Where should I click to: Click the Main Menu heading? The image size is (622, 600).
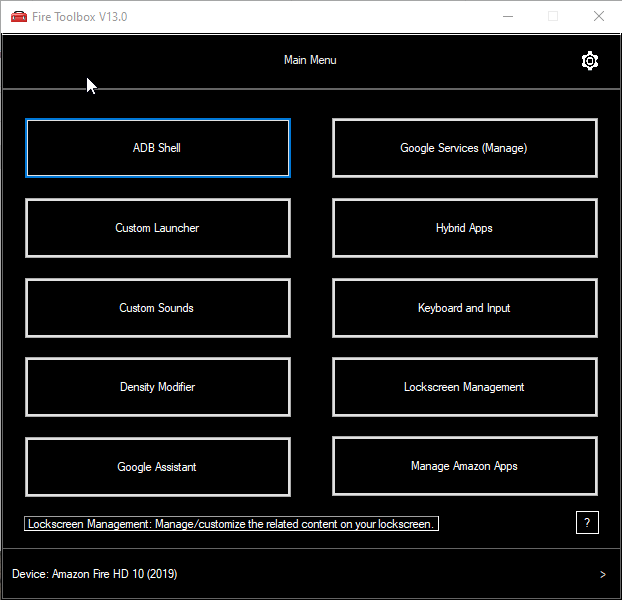pos(310,60)
